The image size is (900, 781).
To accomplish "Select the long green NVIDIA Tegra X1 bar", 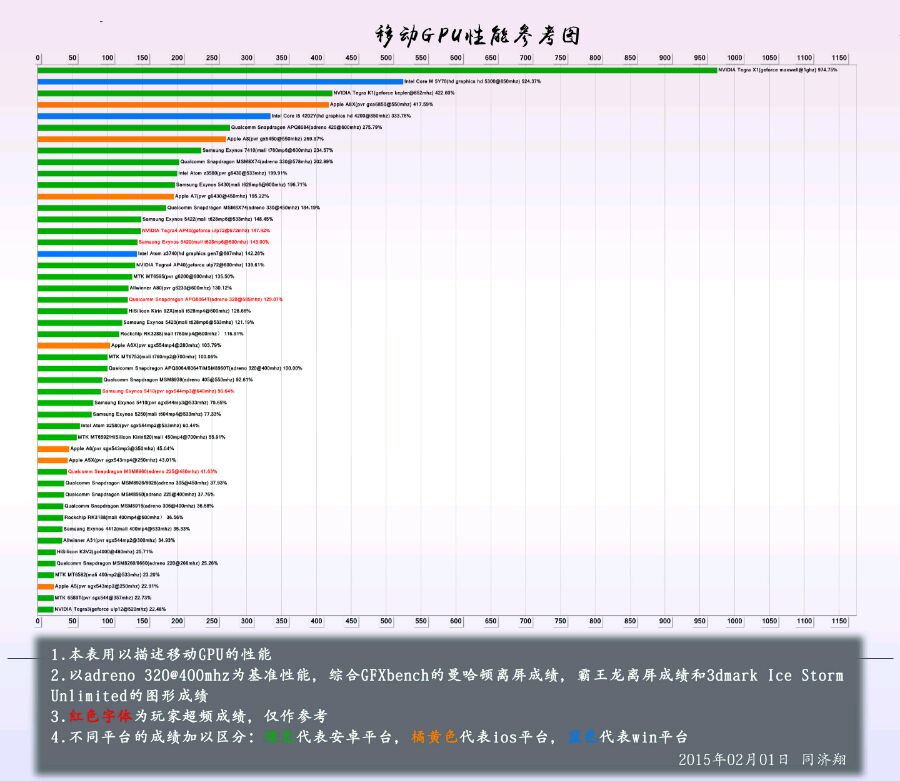I will click(378, 70).
